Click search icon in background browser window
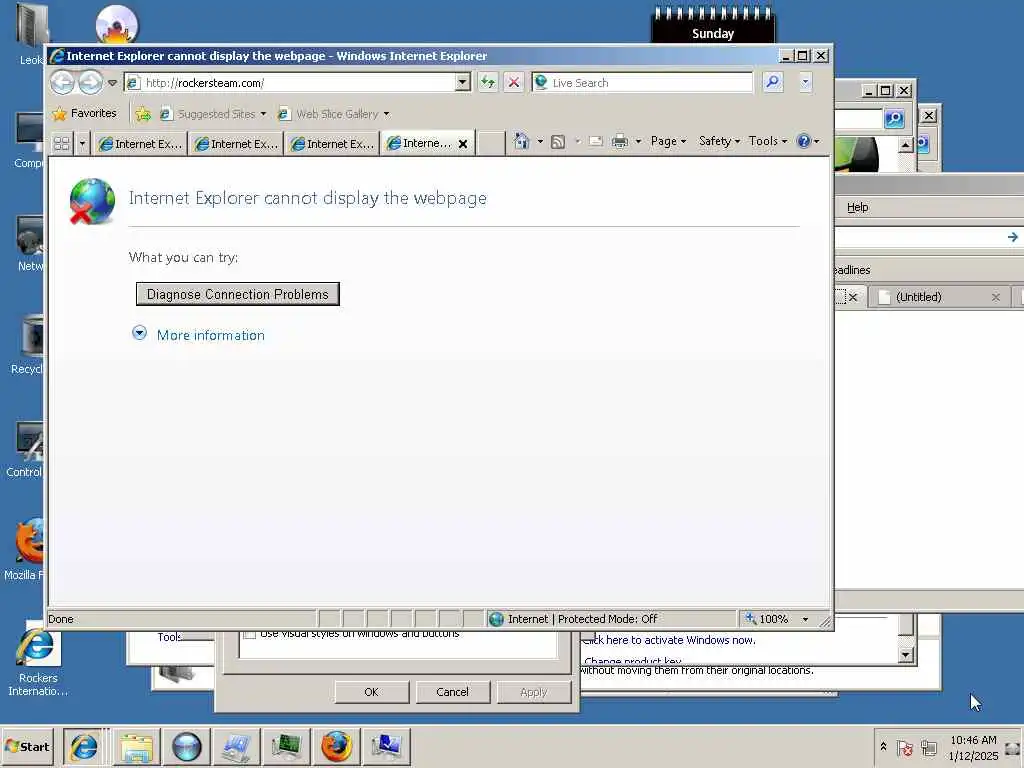This screenshot has height=768, width=1024. pyautogui.click(x=894, y=118)
